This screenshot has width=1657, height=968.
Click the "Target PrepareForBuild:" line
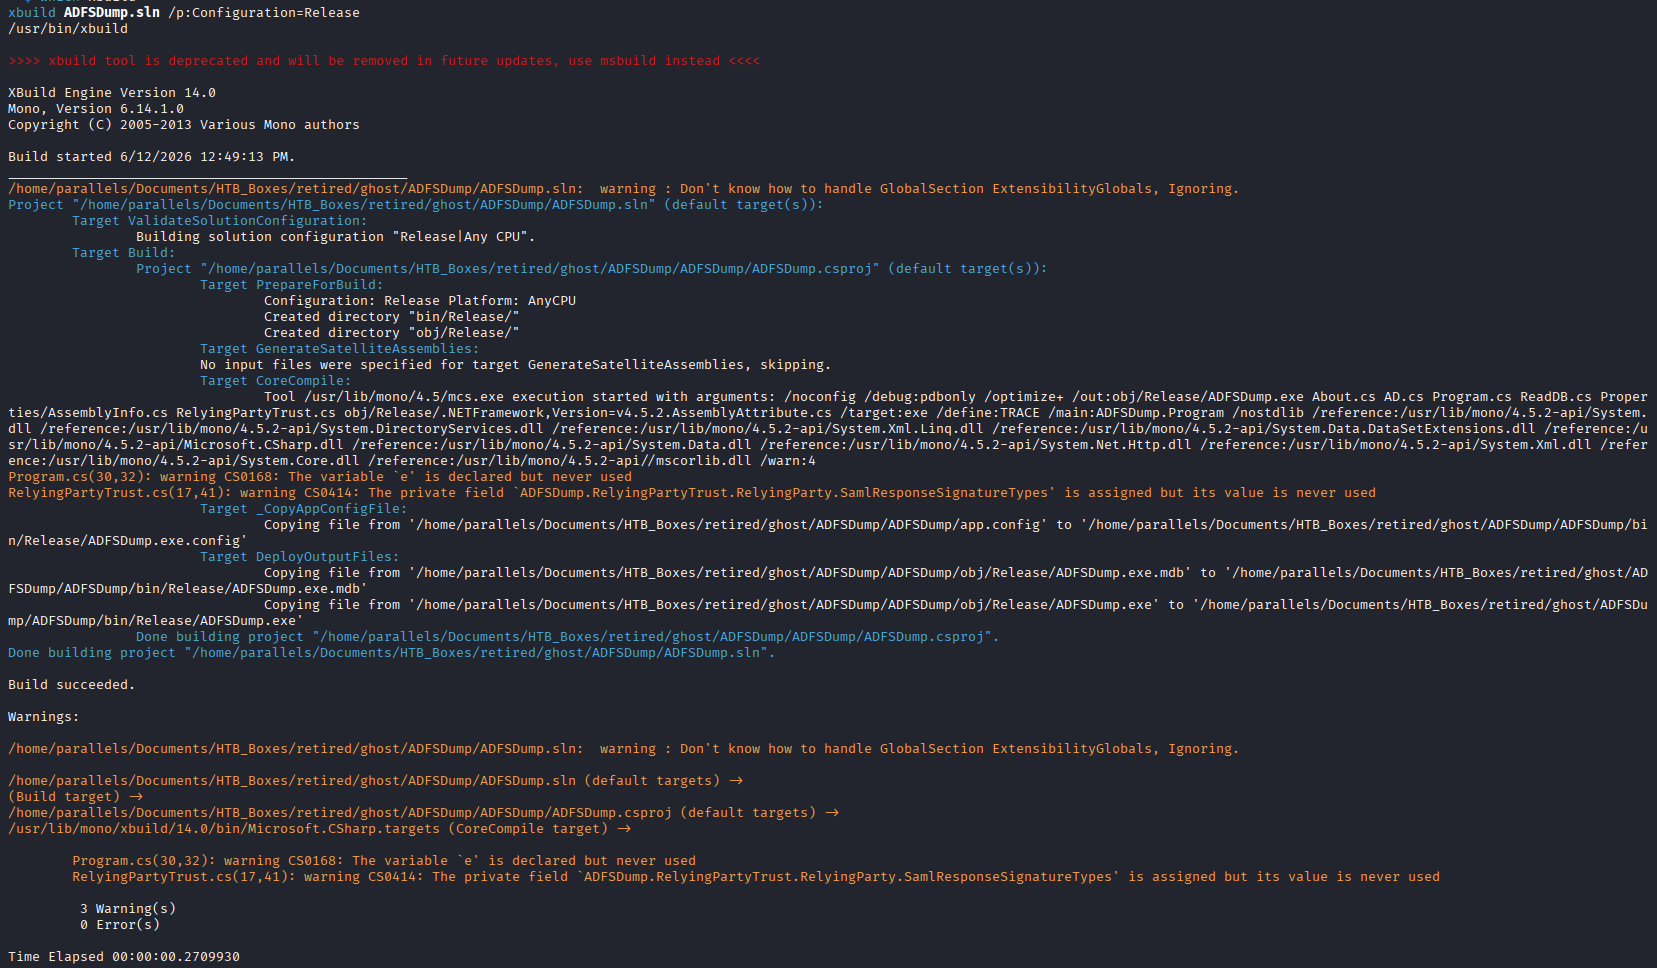(x=292, y=285)
